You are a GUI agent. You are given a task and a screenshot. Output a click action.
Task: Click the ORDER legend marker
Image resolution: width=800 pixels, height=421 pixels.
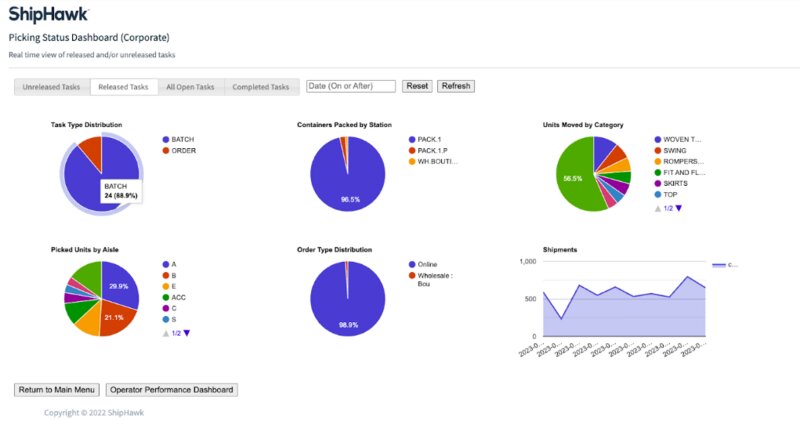tap(165, 150)
